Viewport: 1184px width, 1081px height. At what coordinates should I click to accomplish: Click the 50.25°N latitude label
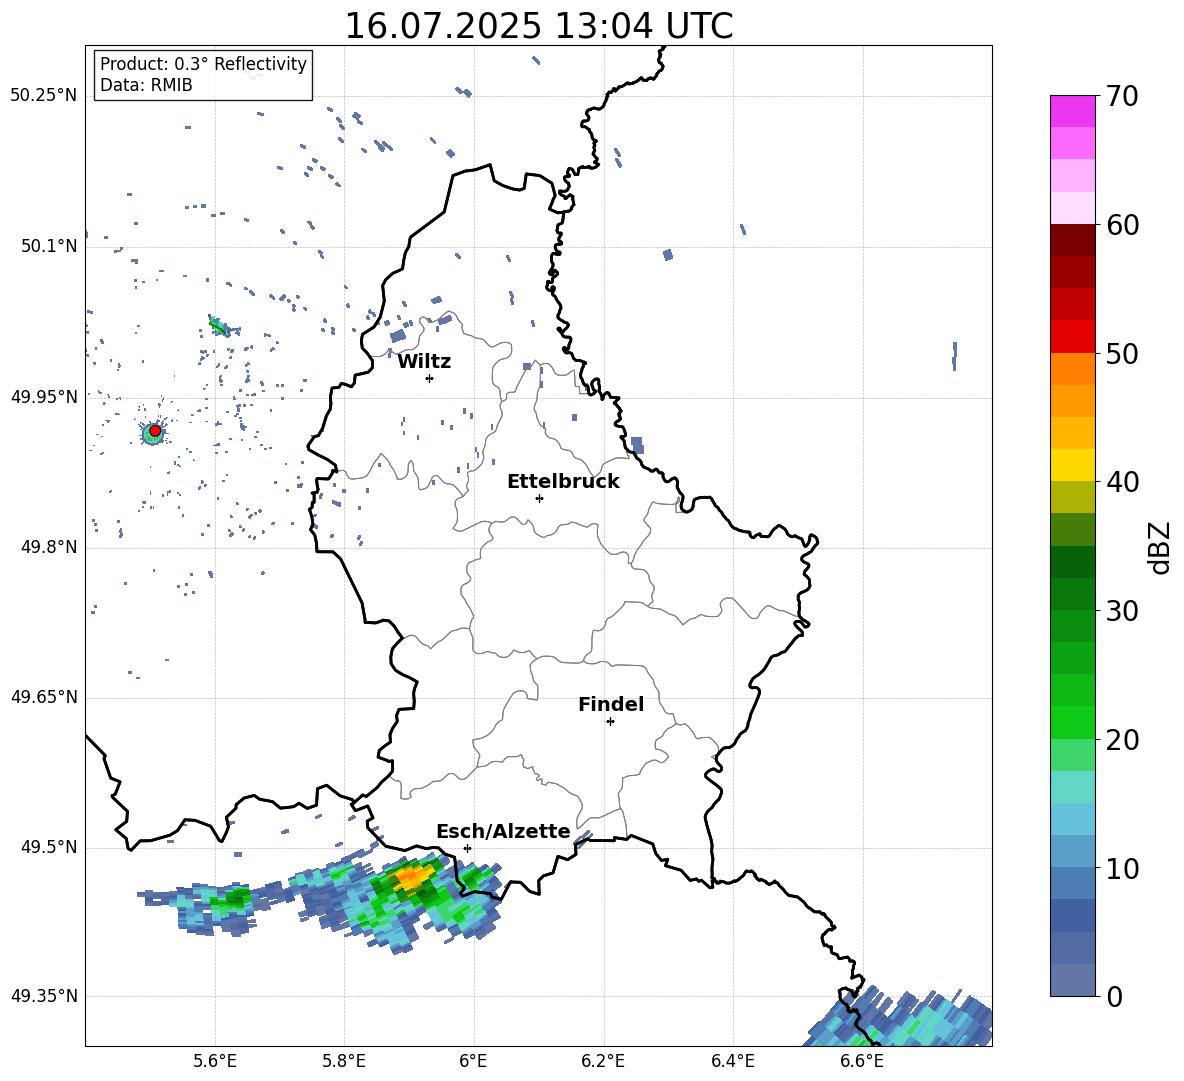[x=44, y=96]
